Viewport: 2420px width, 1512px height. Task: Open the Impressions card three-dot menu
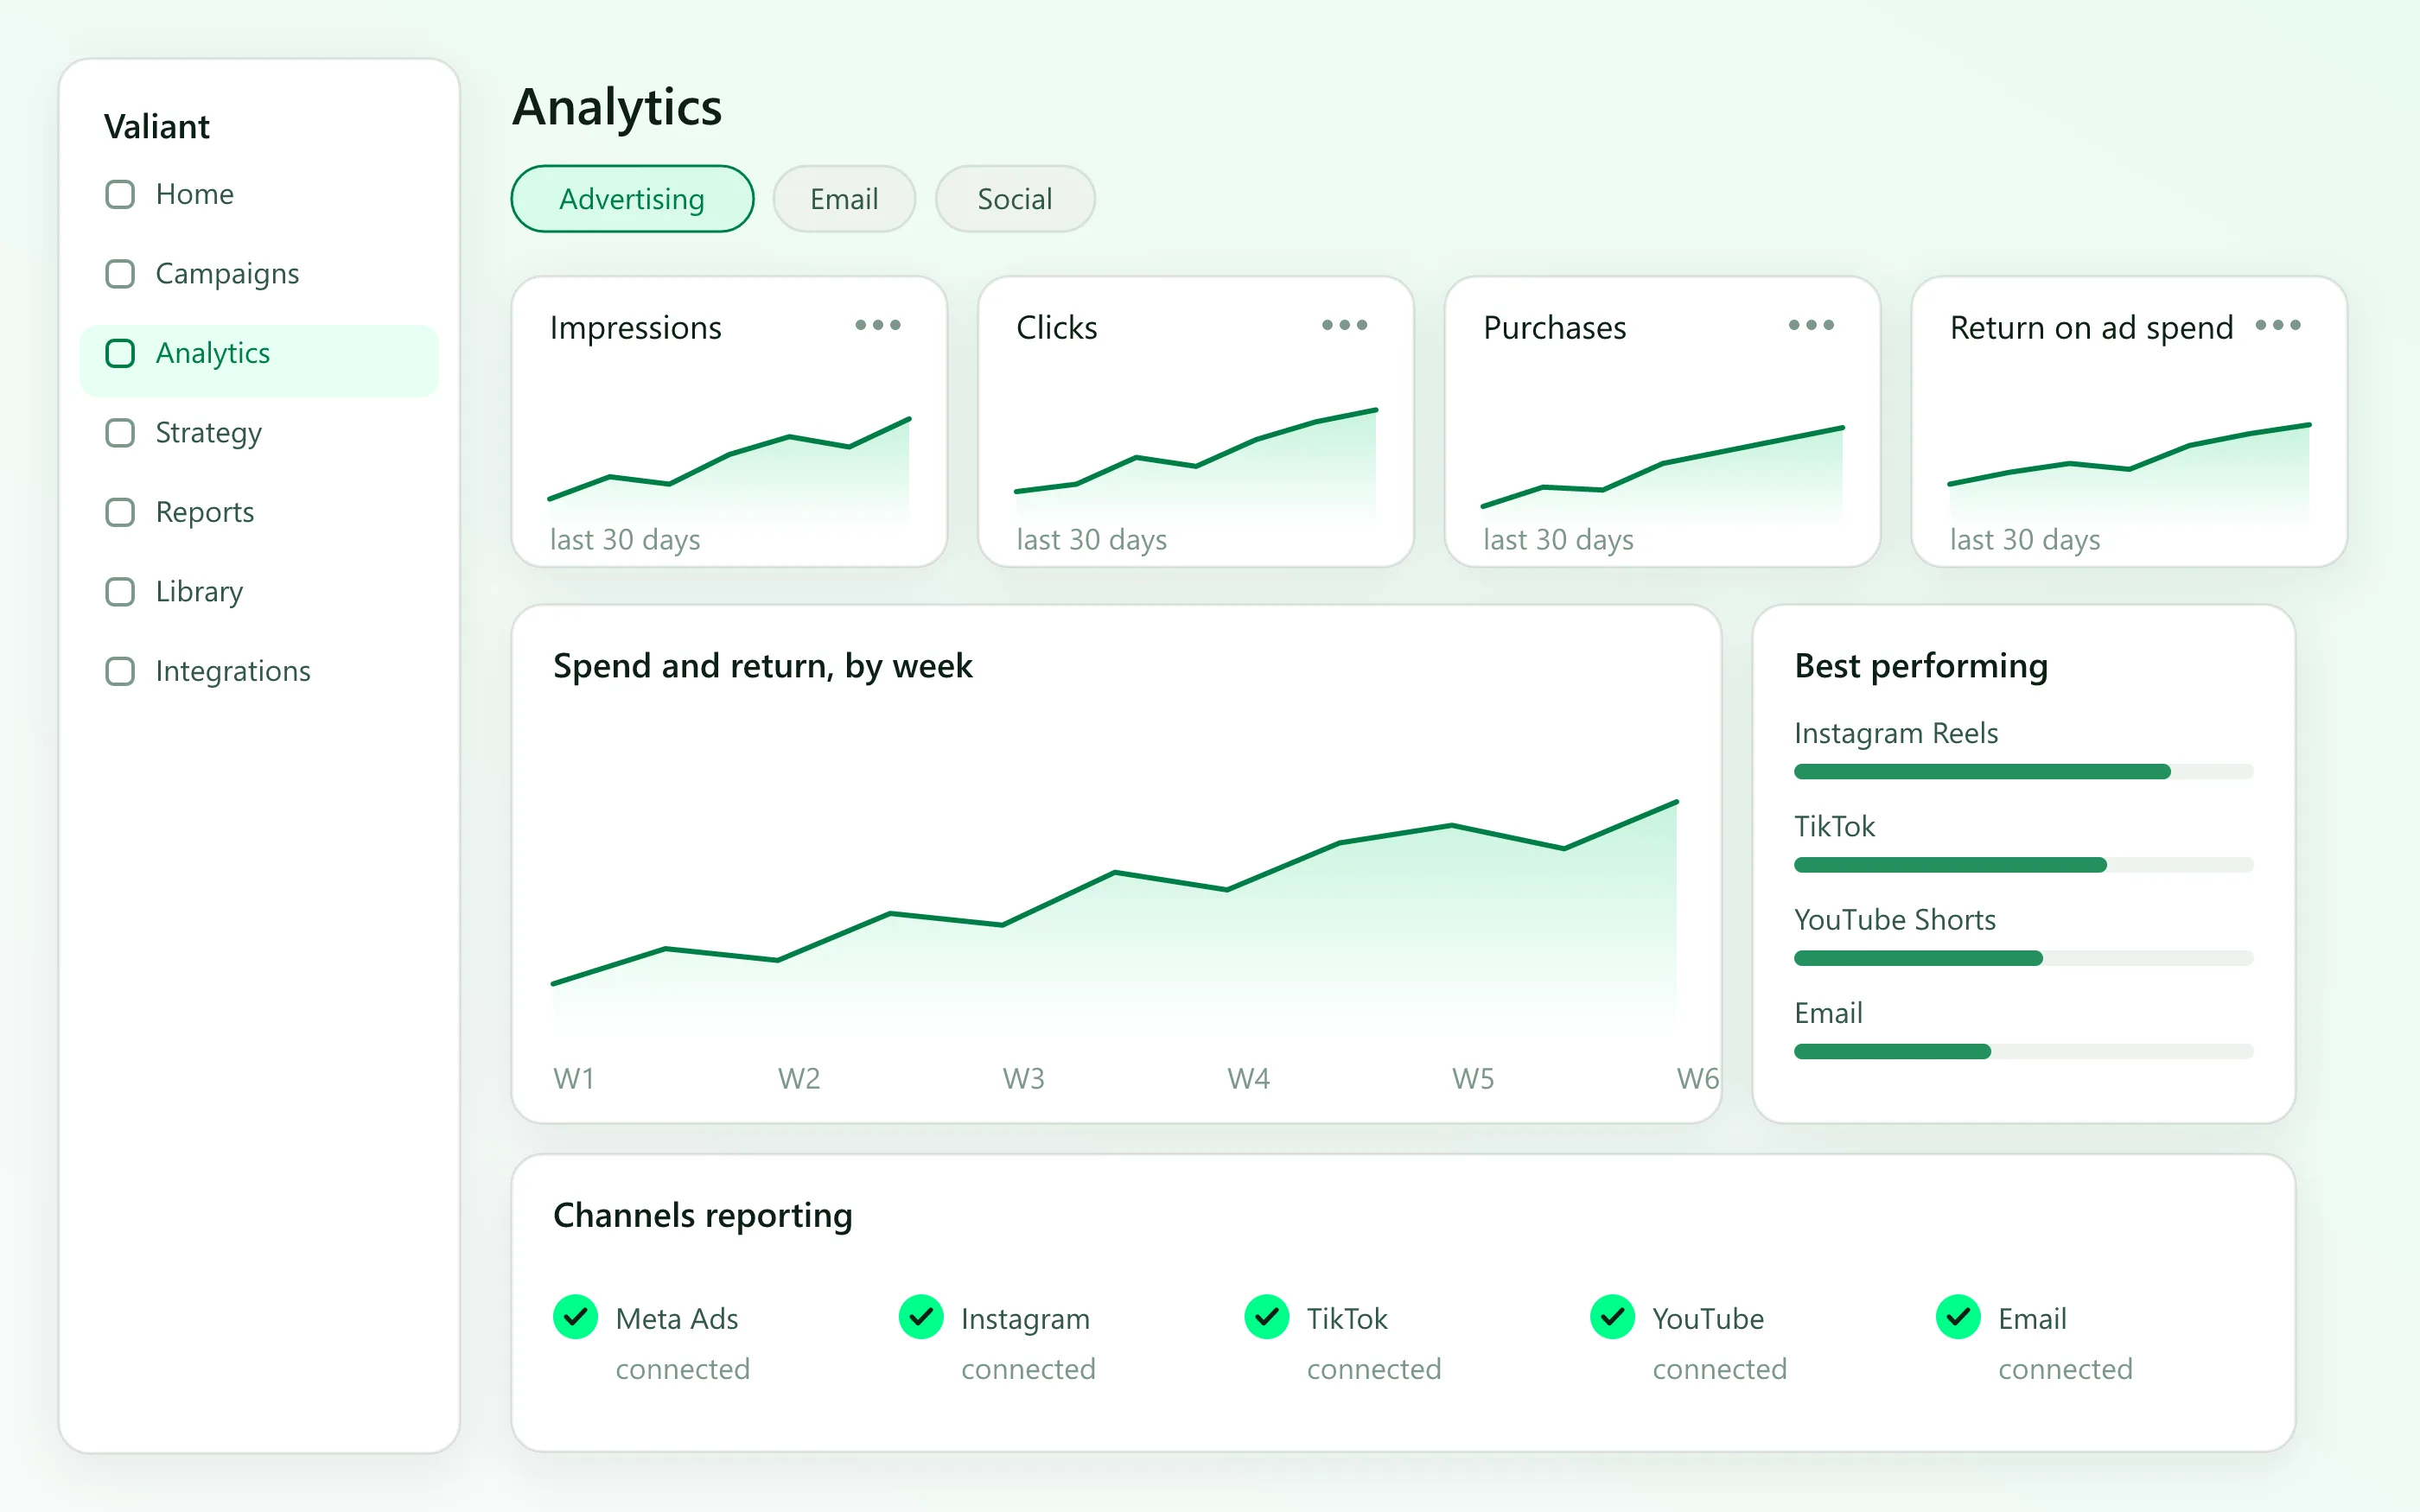878,325
